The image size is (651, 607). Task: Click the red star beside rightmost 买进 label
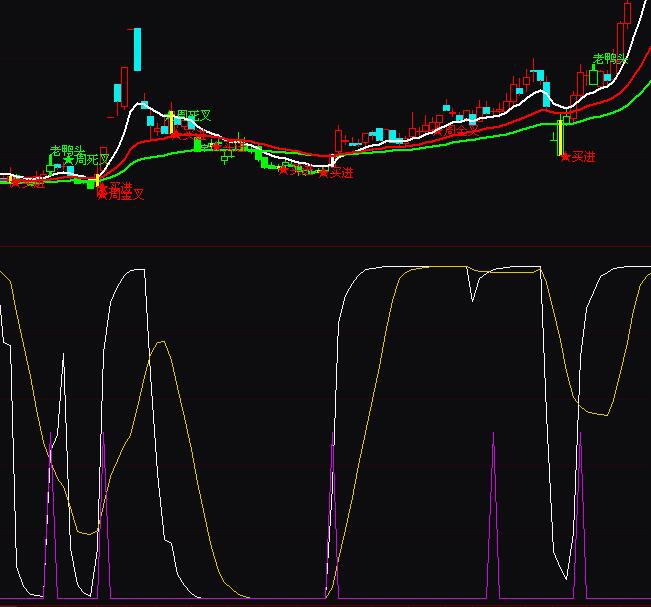565,157
